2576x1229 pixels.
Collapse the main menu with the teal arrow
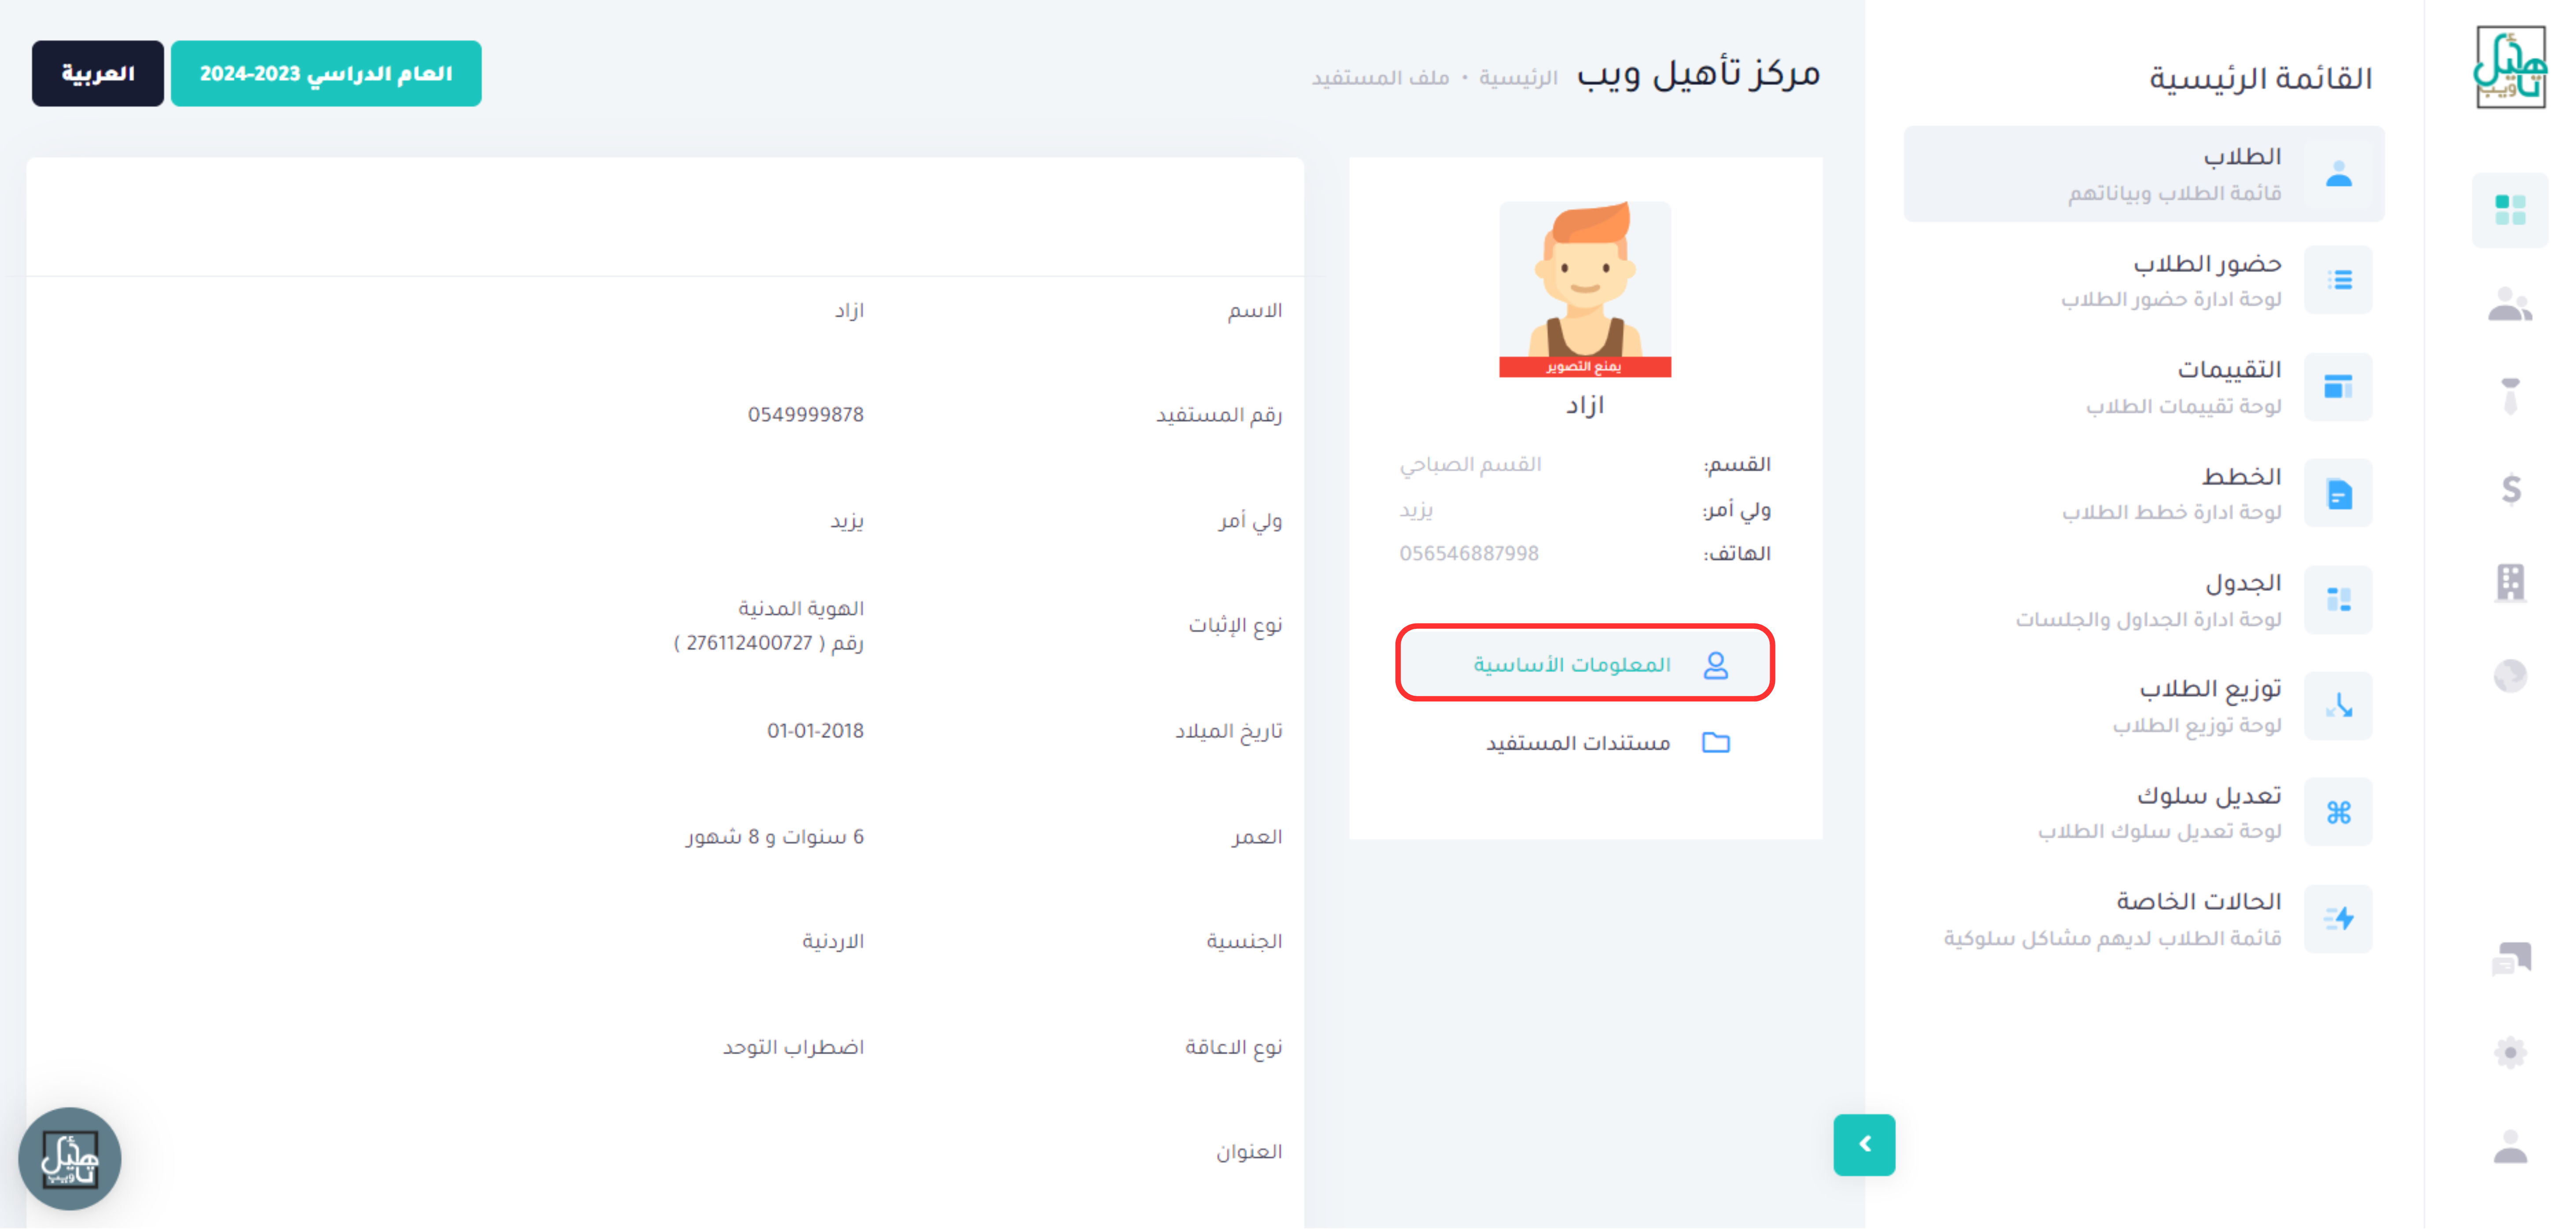tap(1863, 1144)
